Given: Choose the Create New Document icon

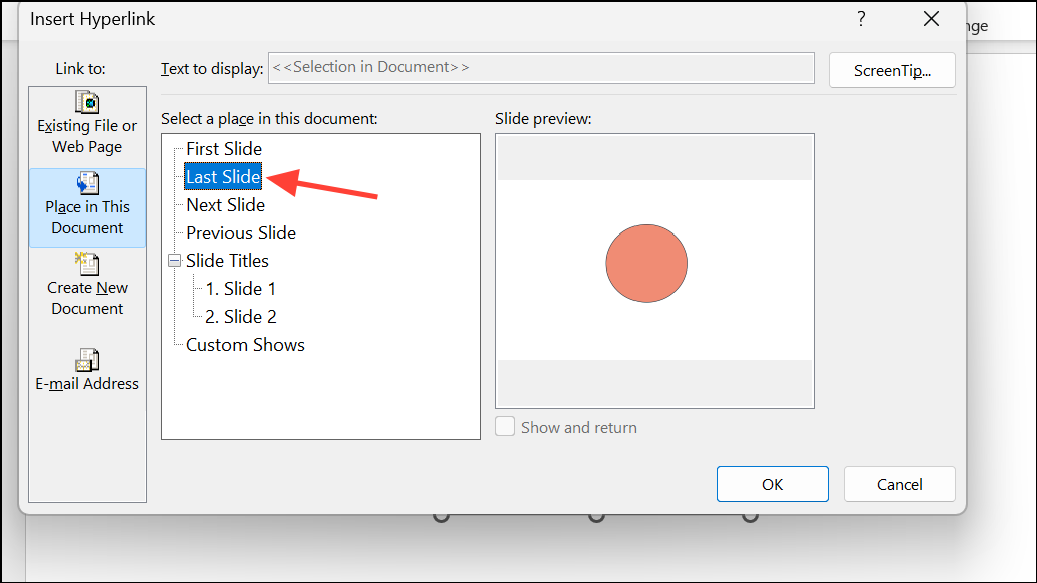Looking at the screenshot, I should [87, 264].
